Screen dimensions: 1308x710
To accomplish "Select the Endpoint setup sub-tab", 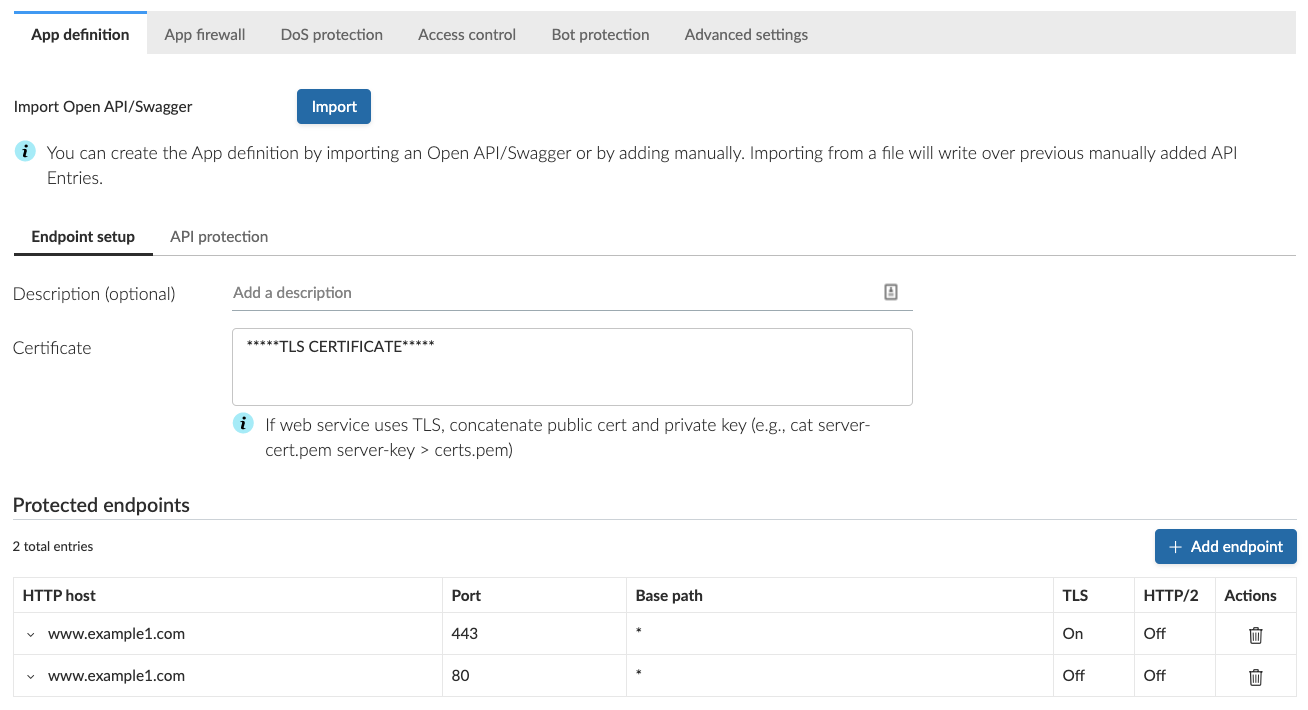I will pyautogui.click(x=83, y=237).
